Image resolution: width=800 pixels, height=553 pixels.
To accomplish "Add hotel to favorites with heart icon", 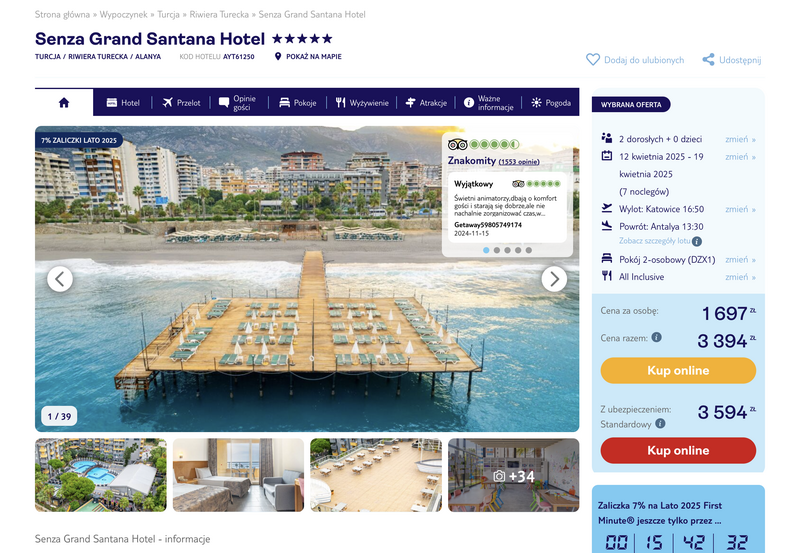I will [x=593, y=60].
